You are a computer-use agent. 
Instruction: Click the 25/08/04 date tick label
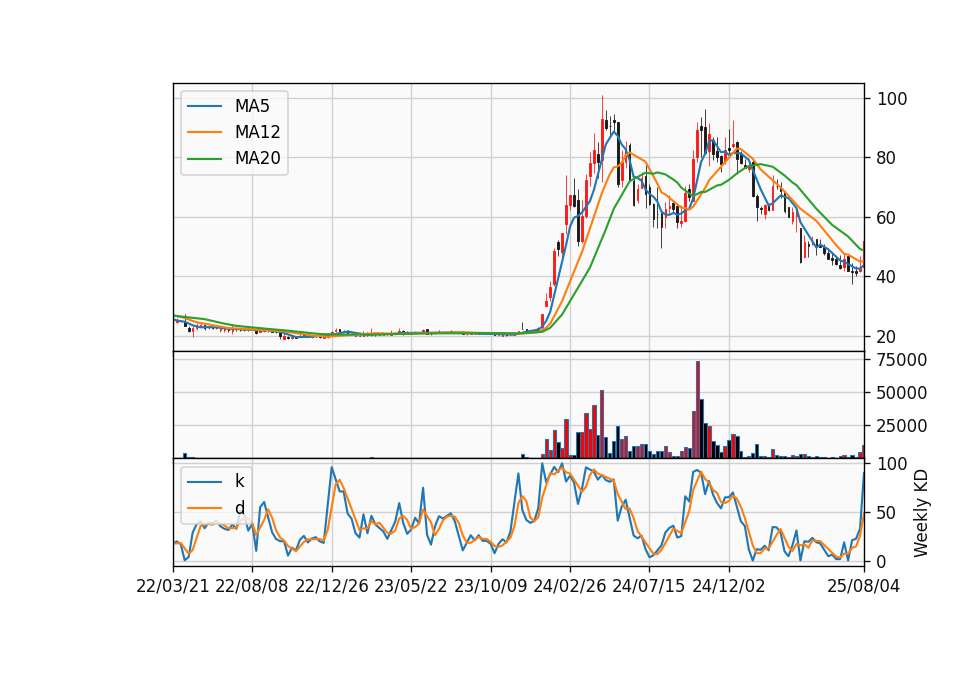(864, 586)
